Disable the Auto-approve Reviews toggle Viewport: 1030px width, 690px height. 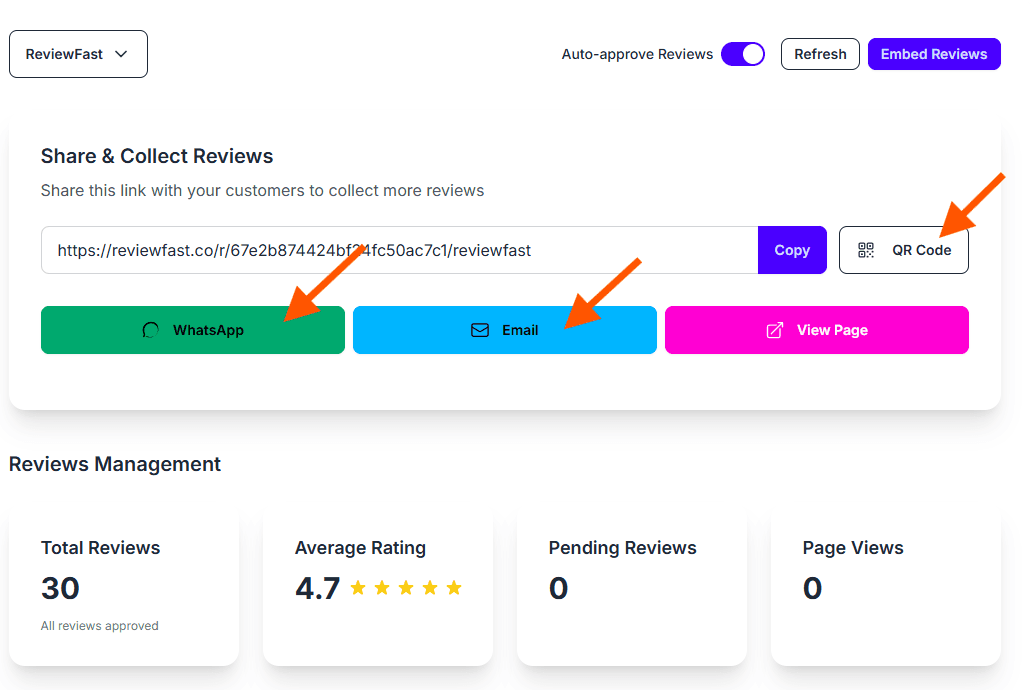(x=742, y=54)
